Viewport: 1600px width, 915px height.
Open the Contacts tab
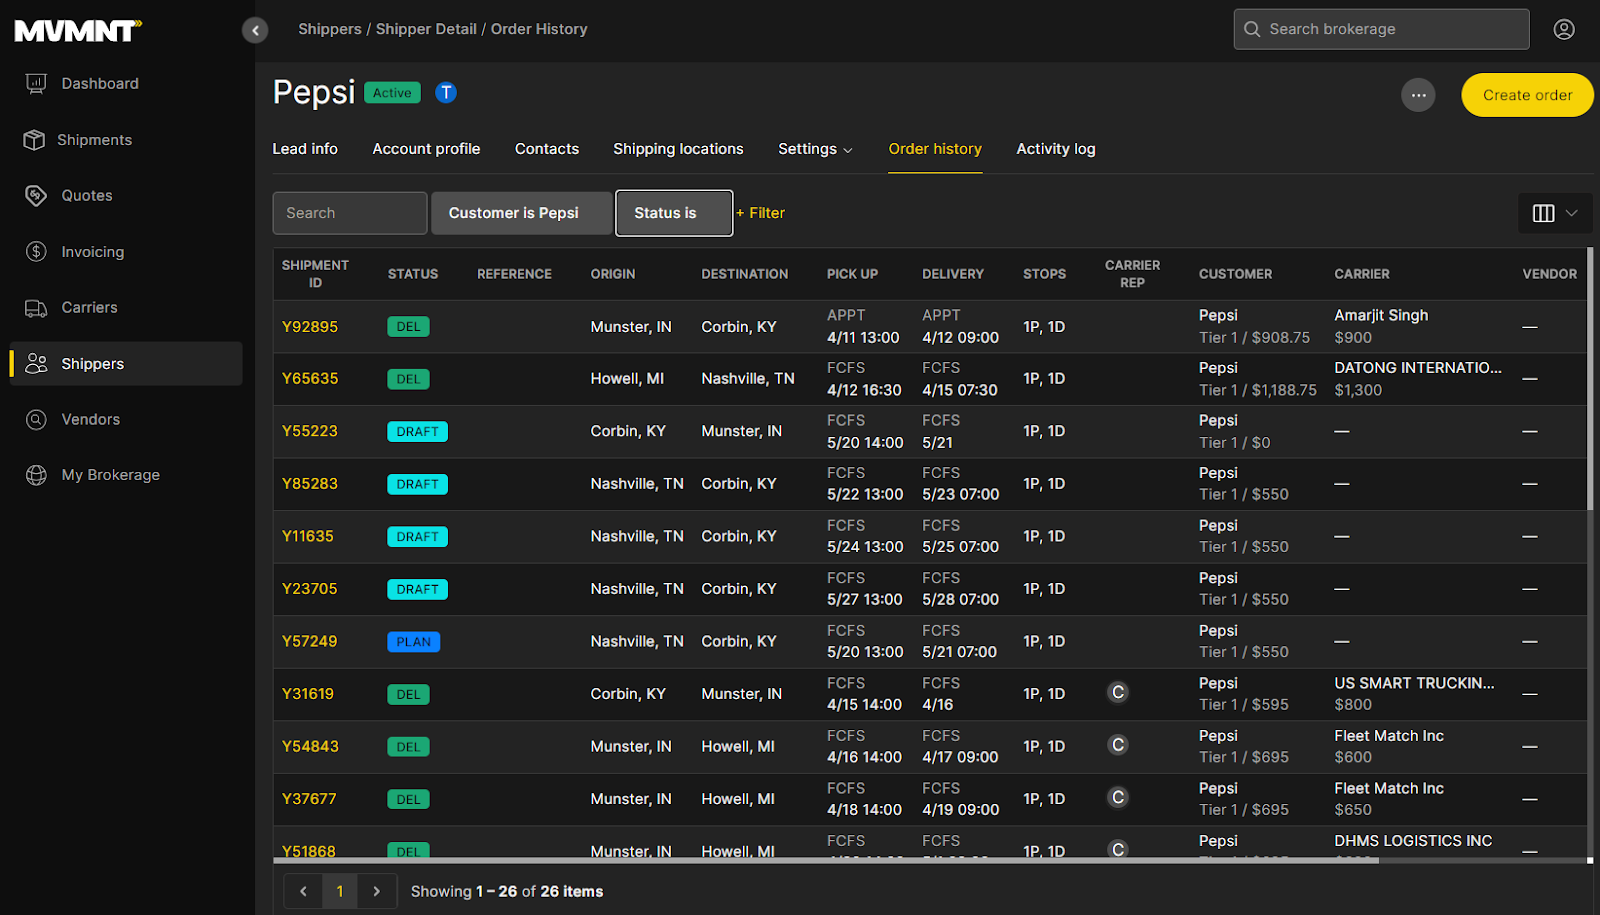(x=547, y=149)
